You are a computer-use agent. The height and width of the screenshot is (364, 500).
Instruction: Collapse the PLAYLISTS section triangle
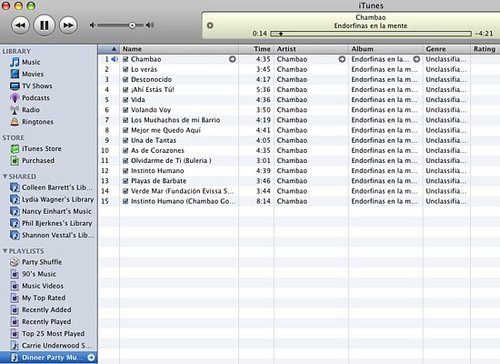[x=5, y=251]
